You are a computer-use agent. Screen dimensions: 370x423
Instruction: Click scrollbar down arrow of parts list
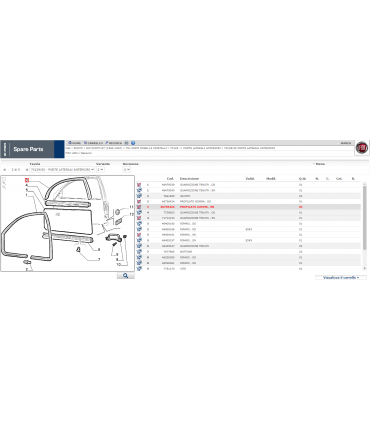pos(365,269)
